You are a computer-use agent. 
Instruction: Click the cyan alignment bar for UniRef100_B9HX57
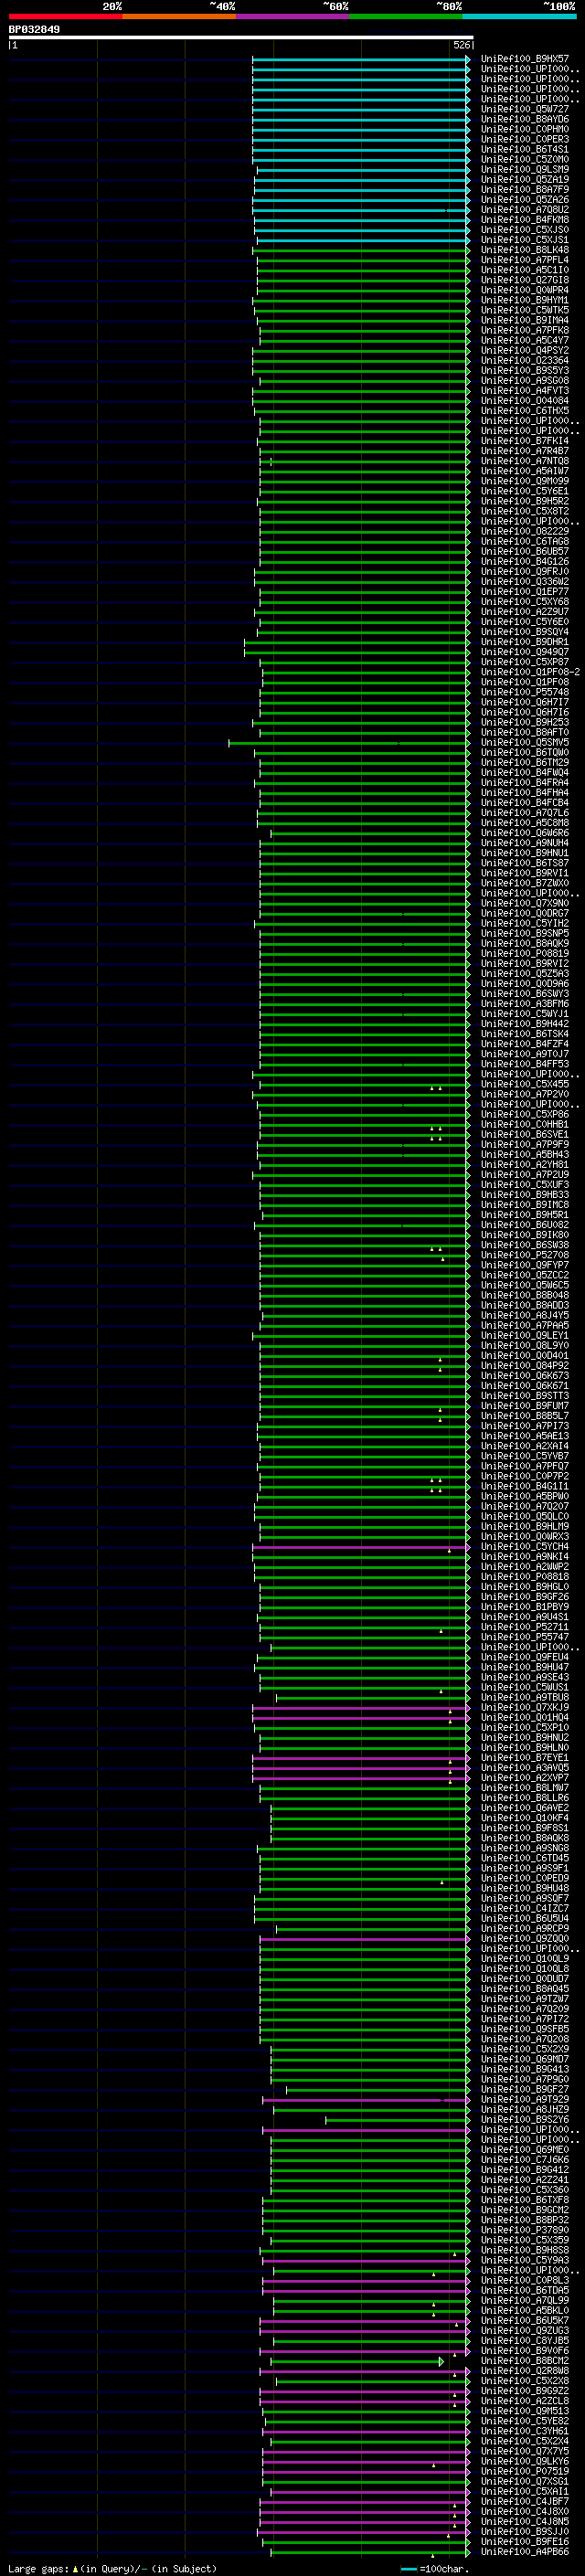361,60
